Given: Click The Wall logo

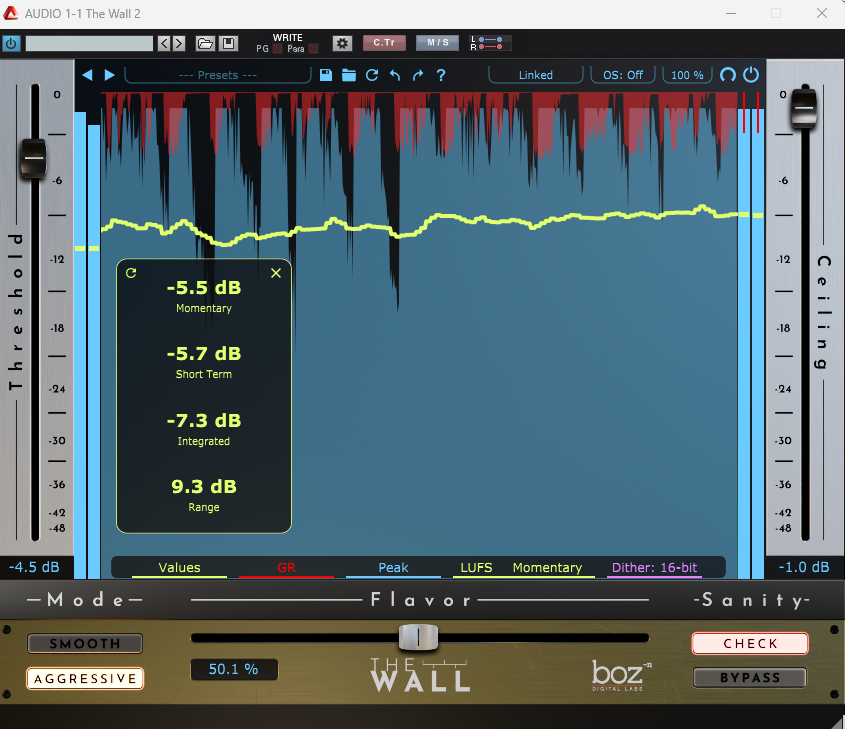Looking at the screenshot, I should [420, 675].
